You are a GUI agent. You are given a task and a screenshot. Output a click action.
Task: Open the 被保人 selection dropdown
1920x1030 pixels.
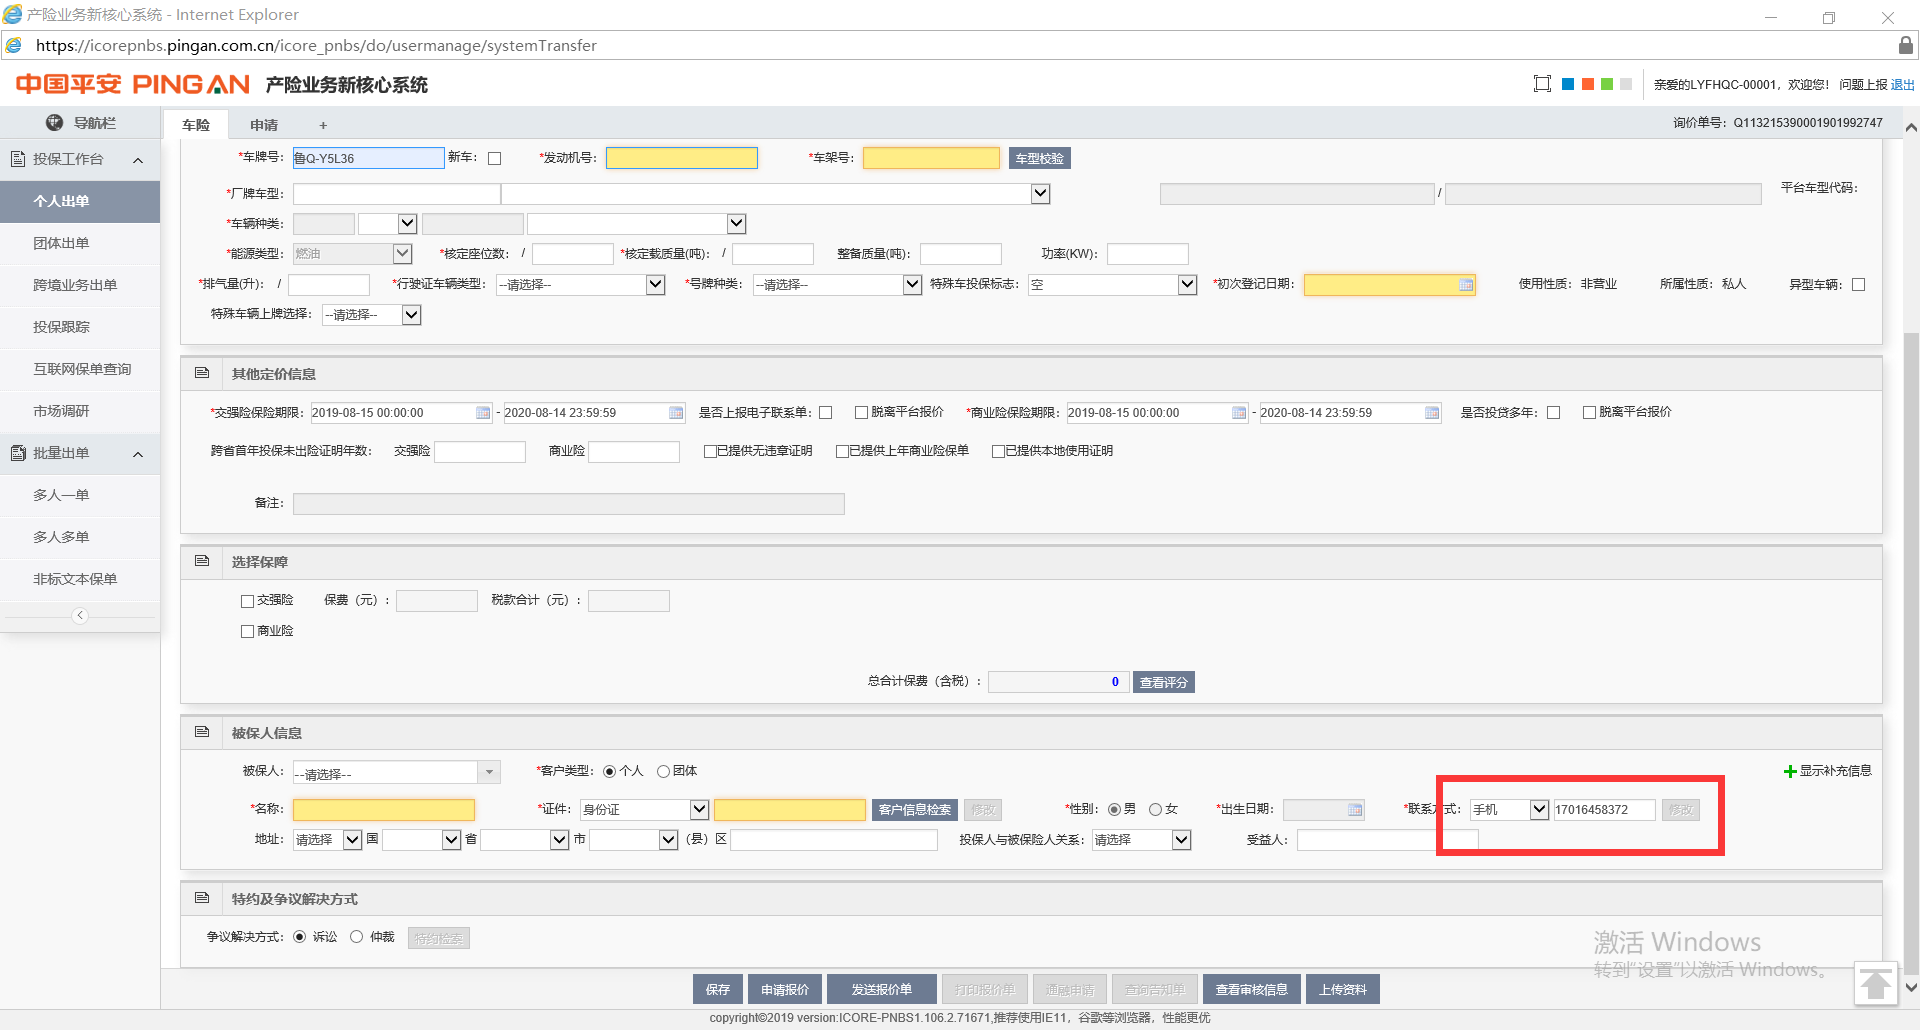(489, 772)
